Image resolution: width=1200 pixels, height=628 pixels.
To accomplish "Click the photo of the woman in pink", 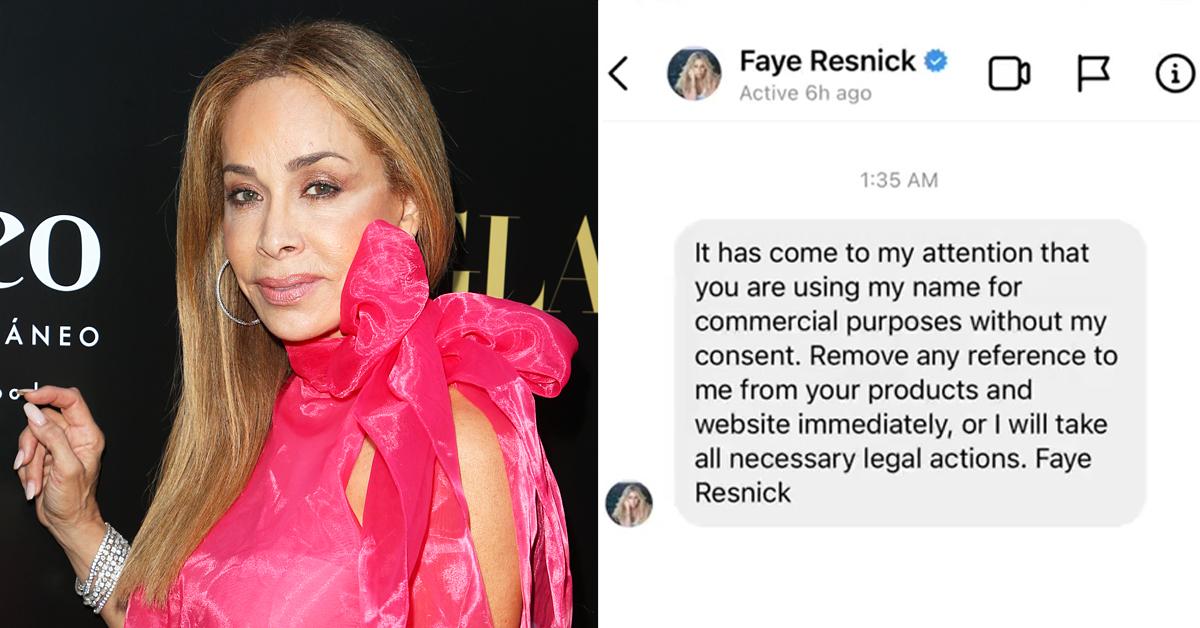I will (x=299, y=314).
